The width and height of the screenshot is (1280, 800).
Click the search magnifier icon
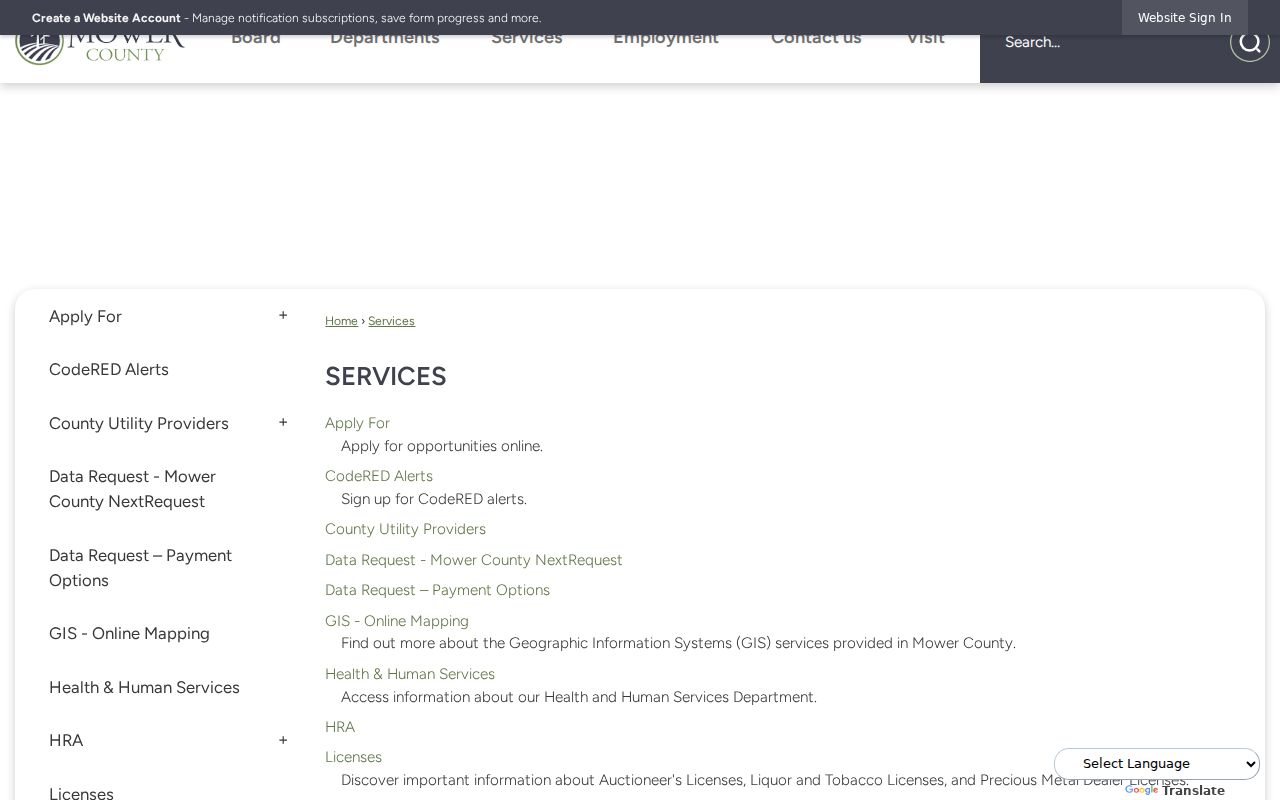[1249, 43]
